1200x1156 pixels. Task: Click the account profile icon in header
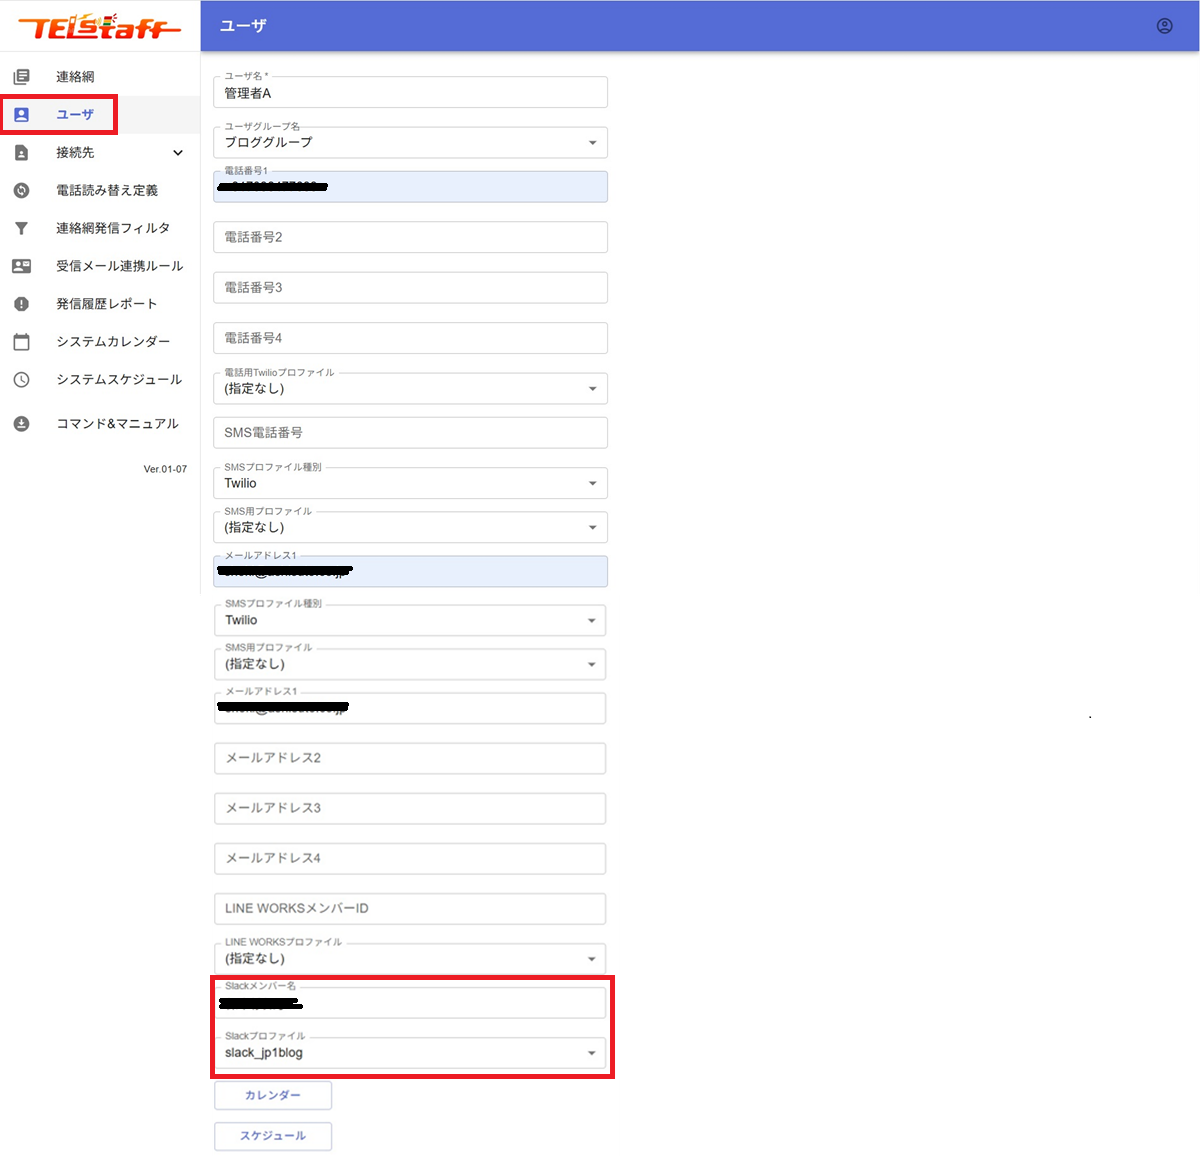pos(1164,26)
